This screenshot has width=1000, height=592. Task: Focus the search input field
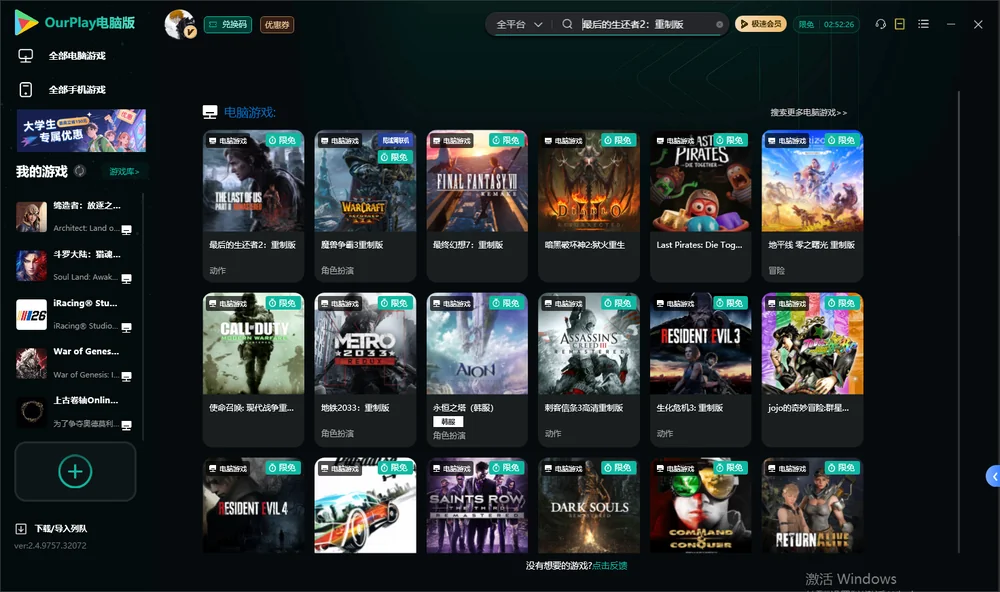646,24
